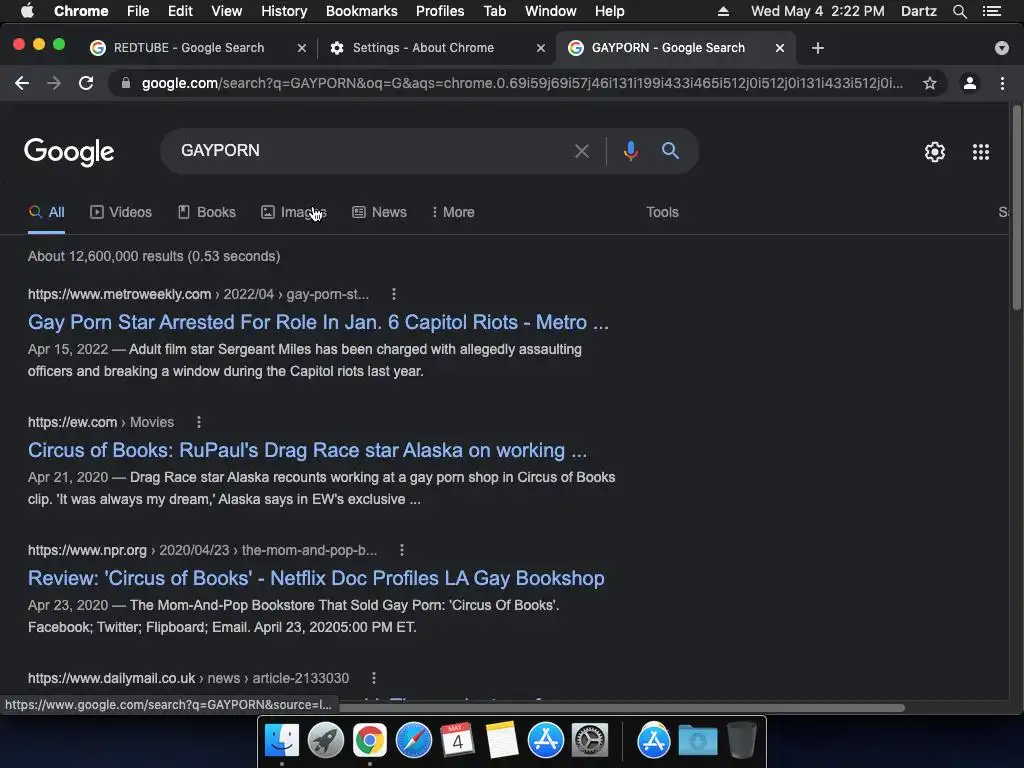This screenshot has width=1024, height=768.
Task: Open the Window menu
Action: (x=551, y=11)
